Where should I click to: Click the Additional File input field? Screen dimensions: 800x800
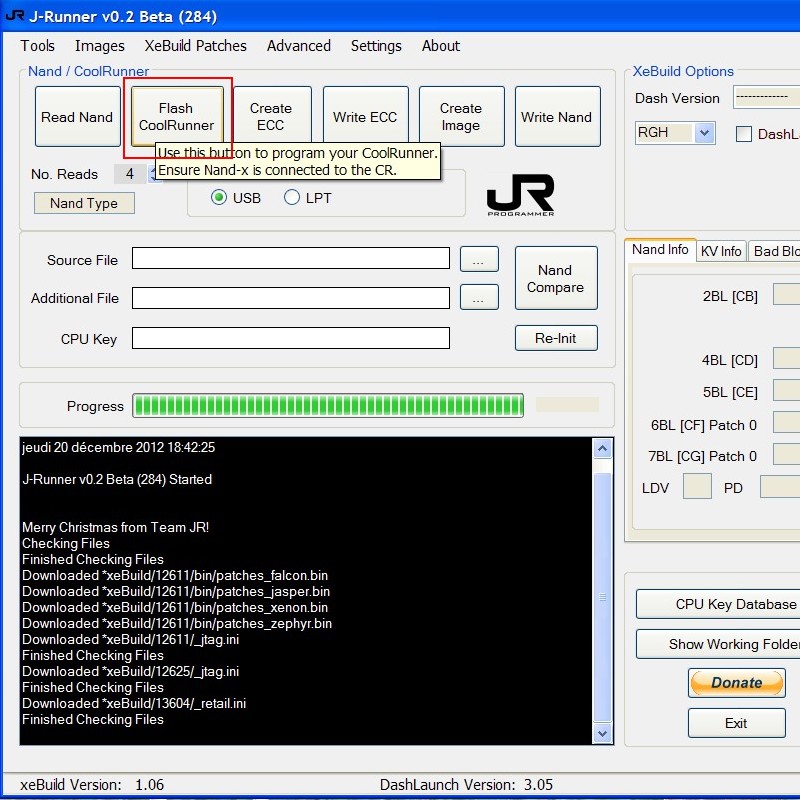[x=291, y=298]
